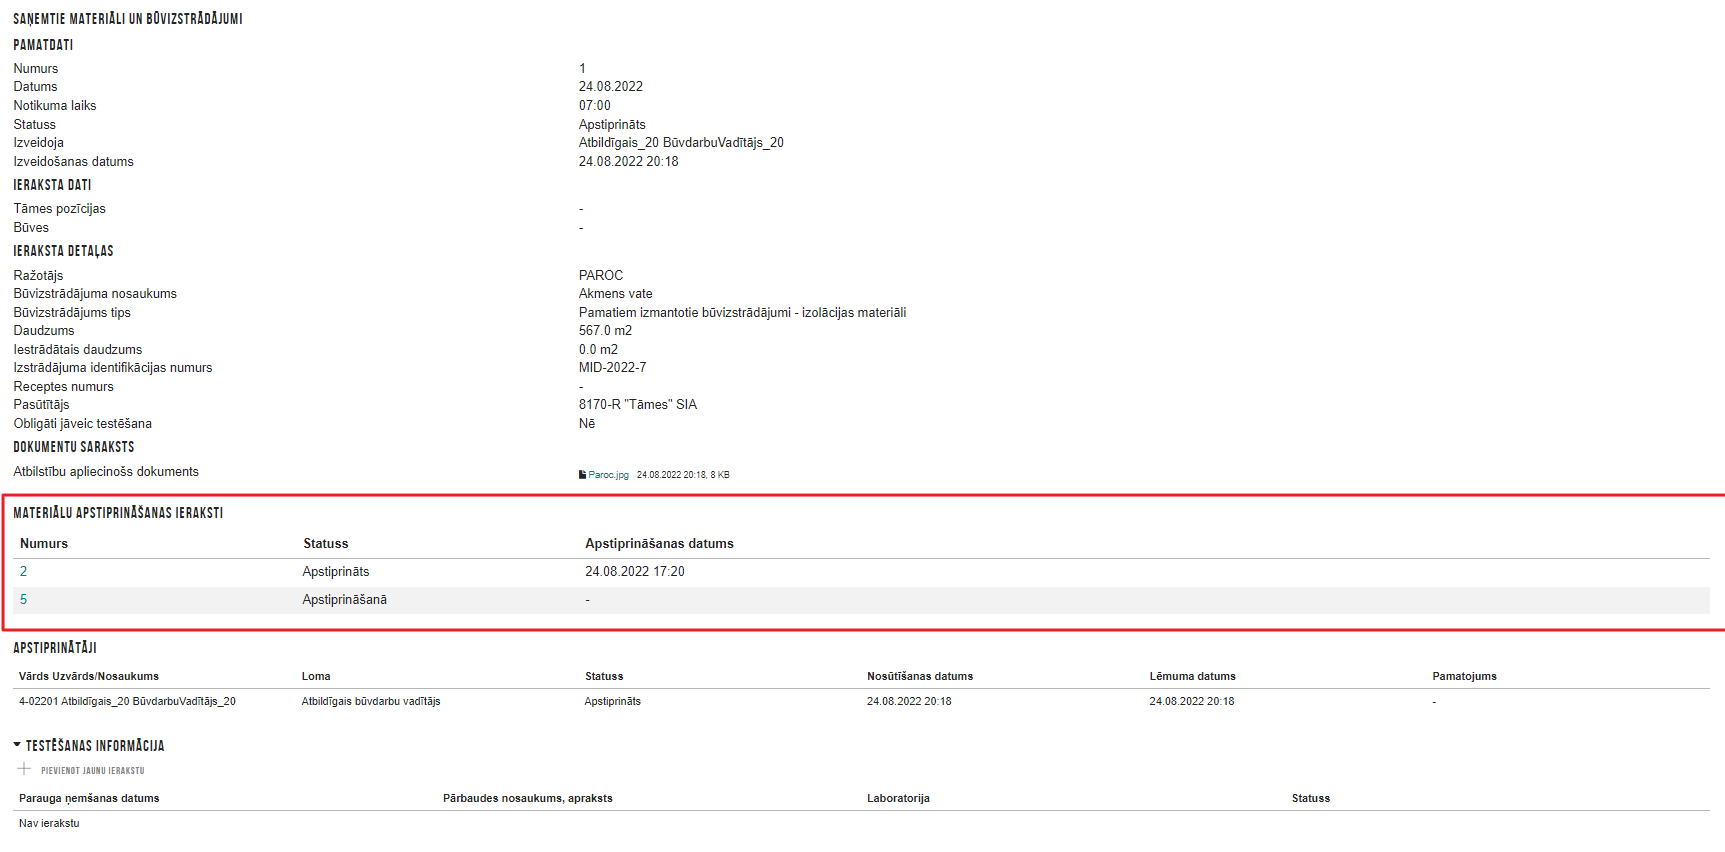This screenshot has width=1725, height=852.
Task: Click the Pārbaudes nosaukums, apraksts header
Action: tap(528, 799)
